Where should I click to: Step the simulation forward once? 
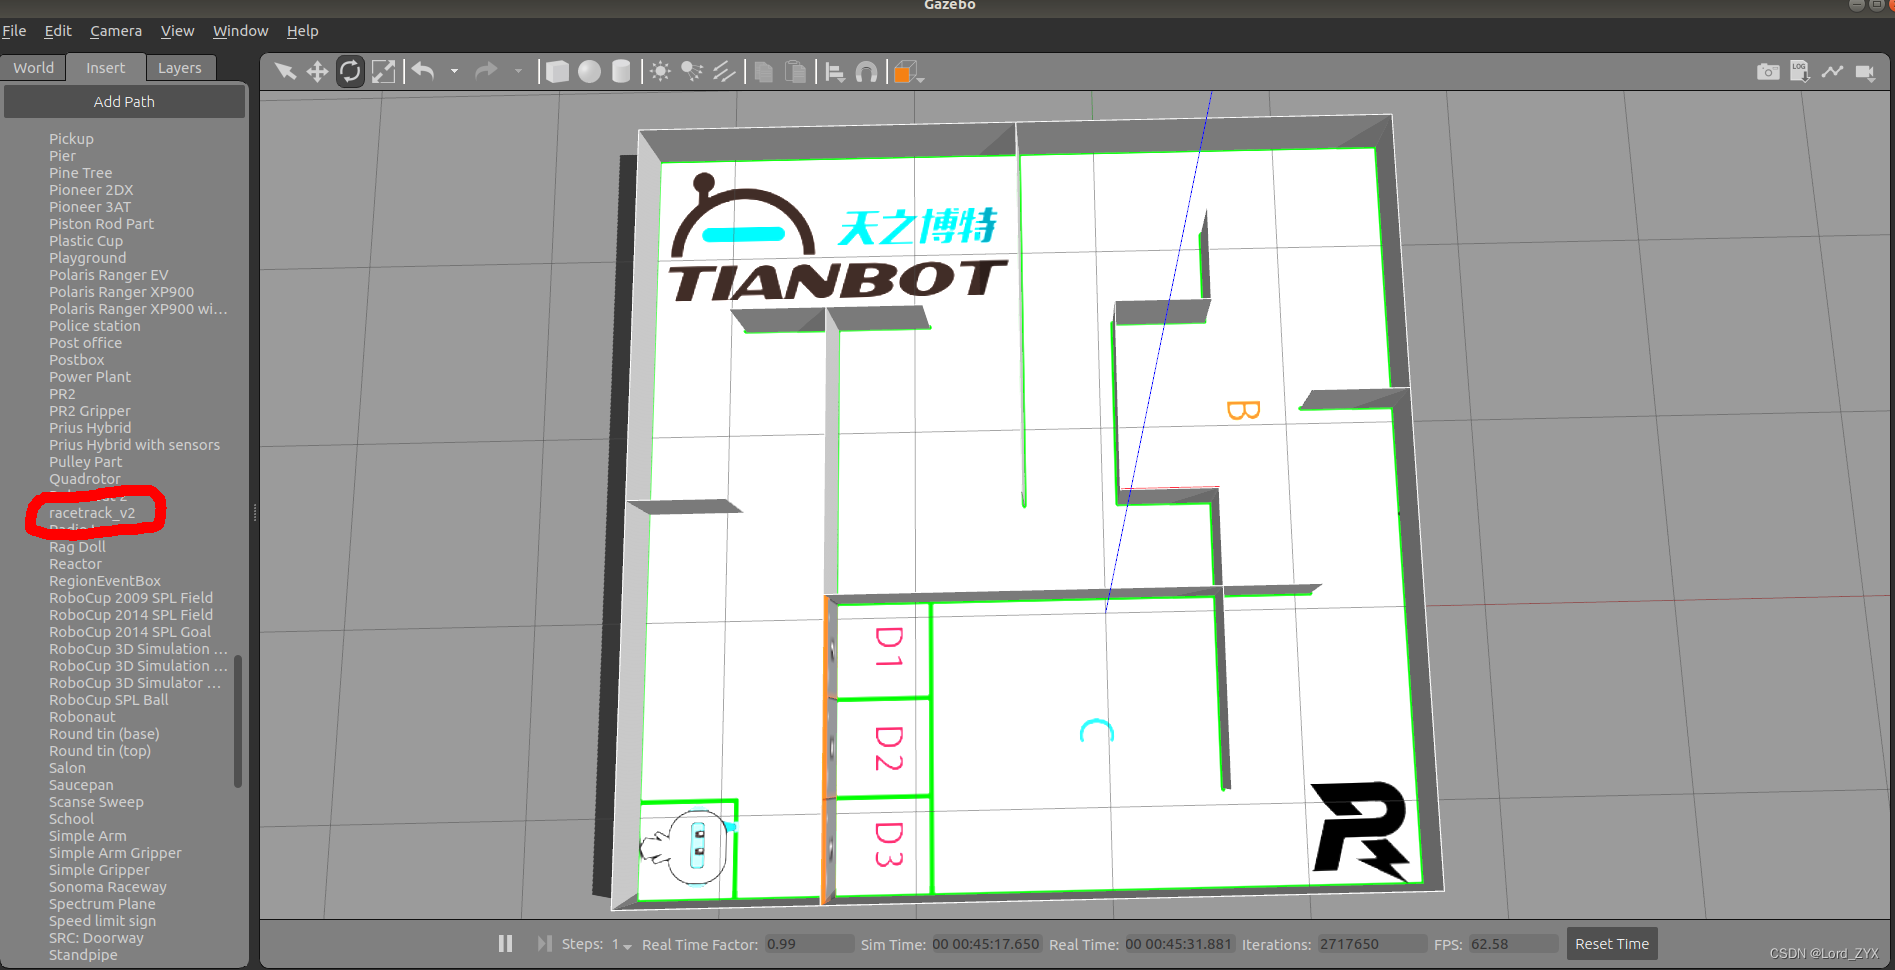544,943
